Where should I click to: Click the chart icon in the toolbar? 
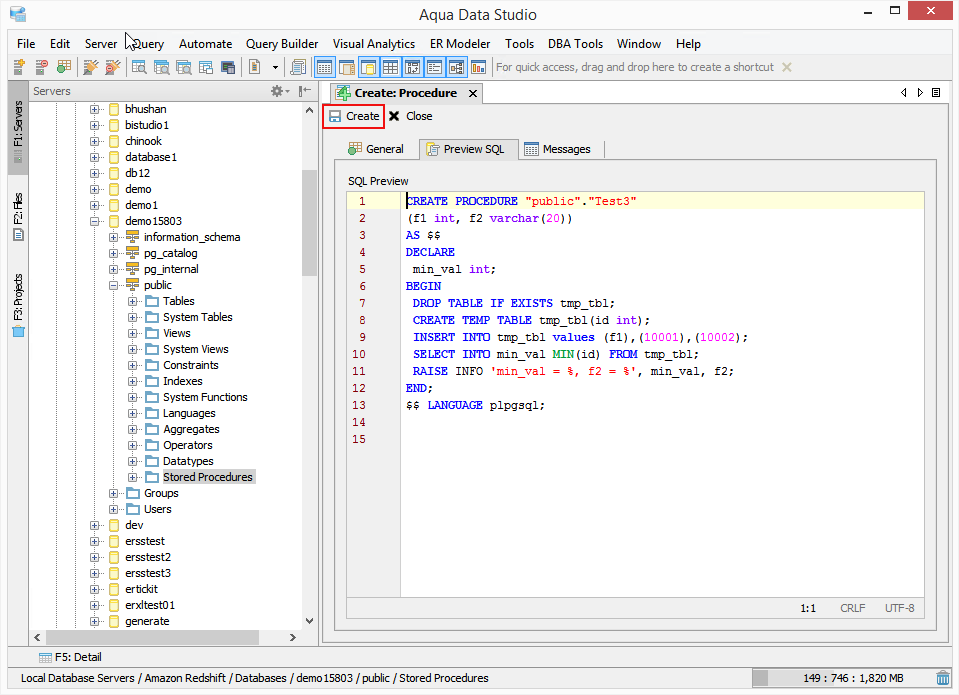point(478,67)
